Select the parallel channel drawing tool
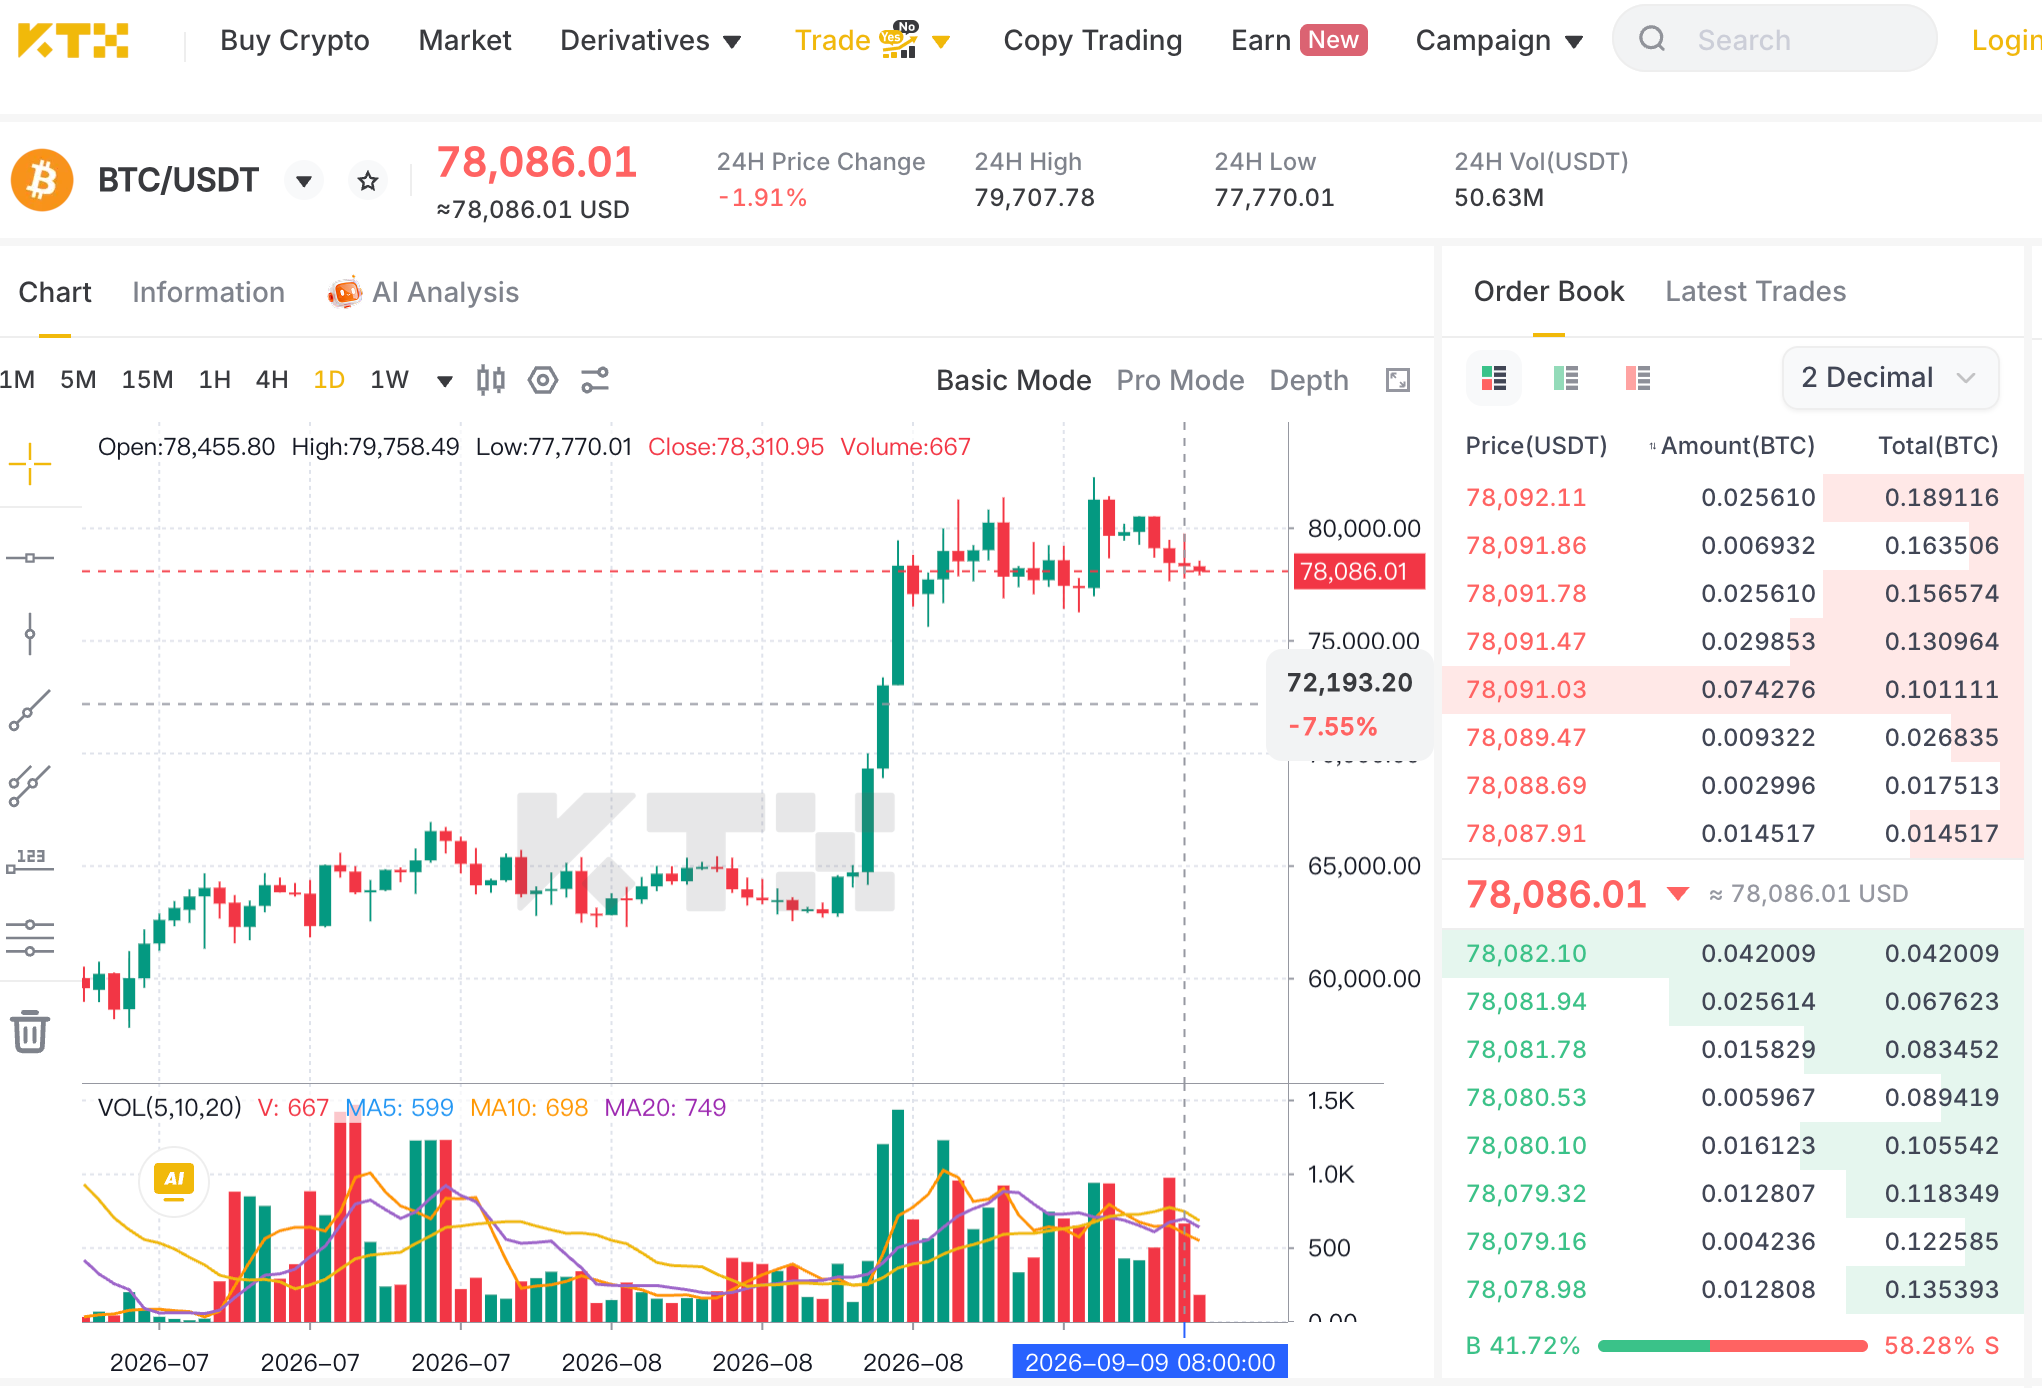The image size is (2042, 1388). coord(30,786)
